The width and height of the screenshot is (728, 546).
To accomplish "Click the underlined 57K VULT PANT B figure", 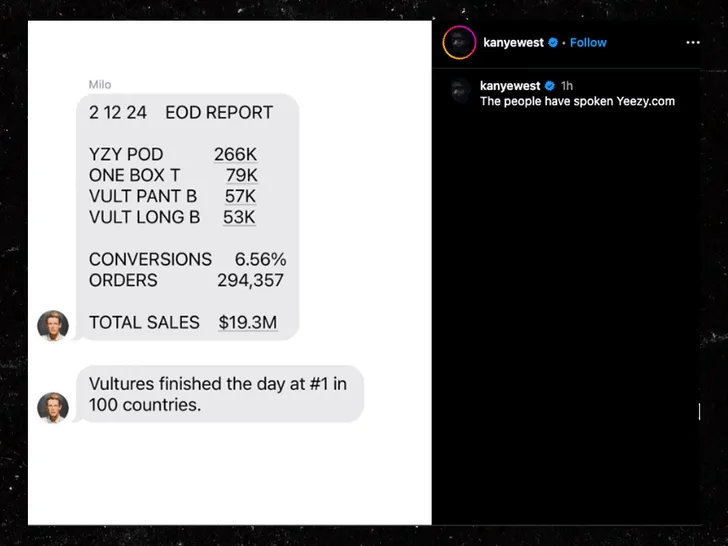I will [240, 196].
